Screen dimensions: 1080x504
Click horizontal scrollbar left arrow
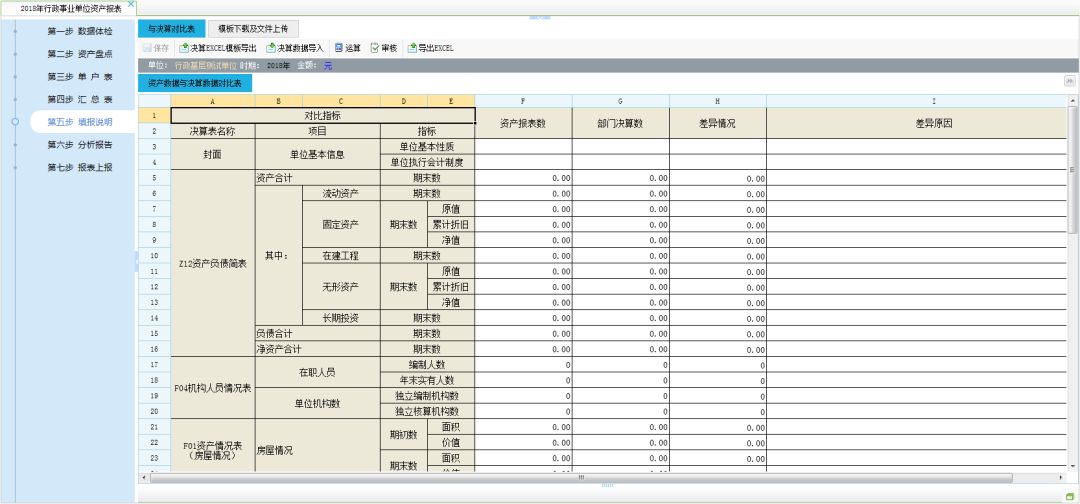(x=143, y=477)
